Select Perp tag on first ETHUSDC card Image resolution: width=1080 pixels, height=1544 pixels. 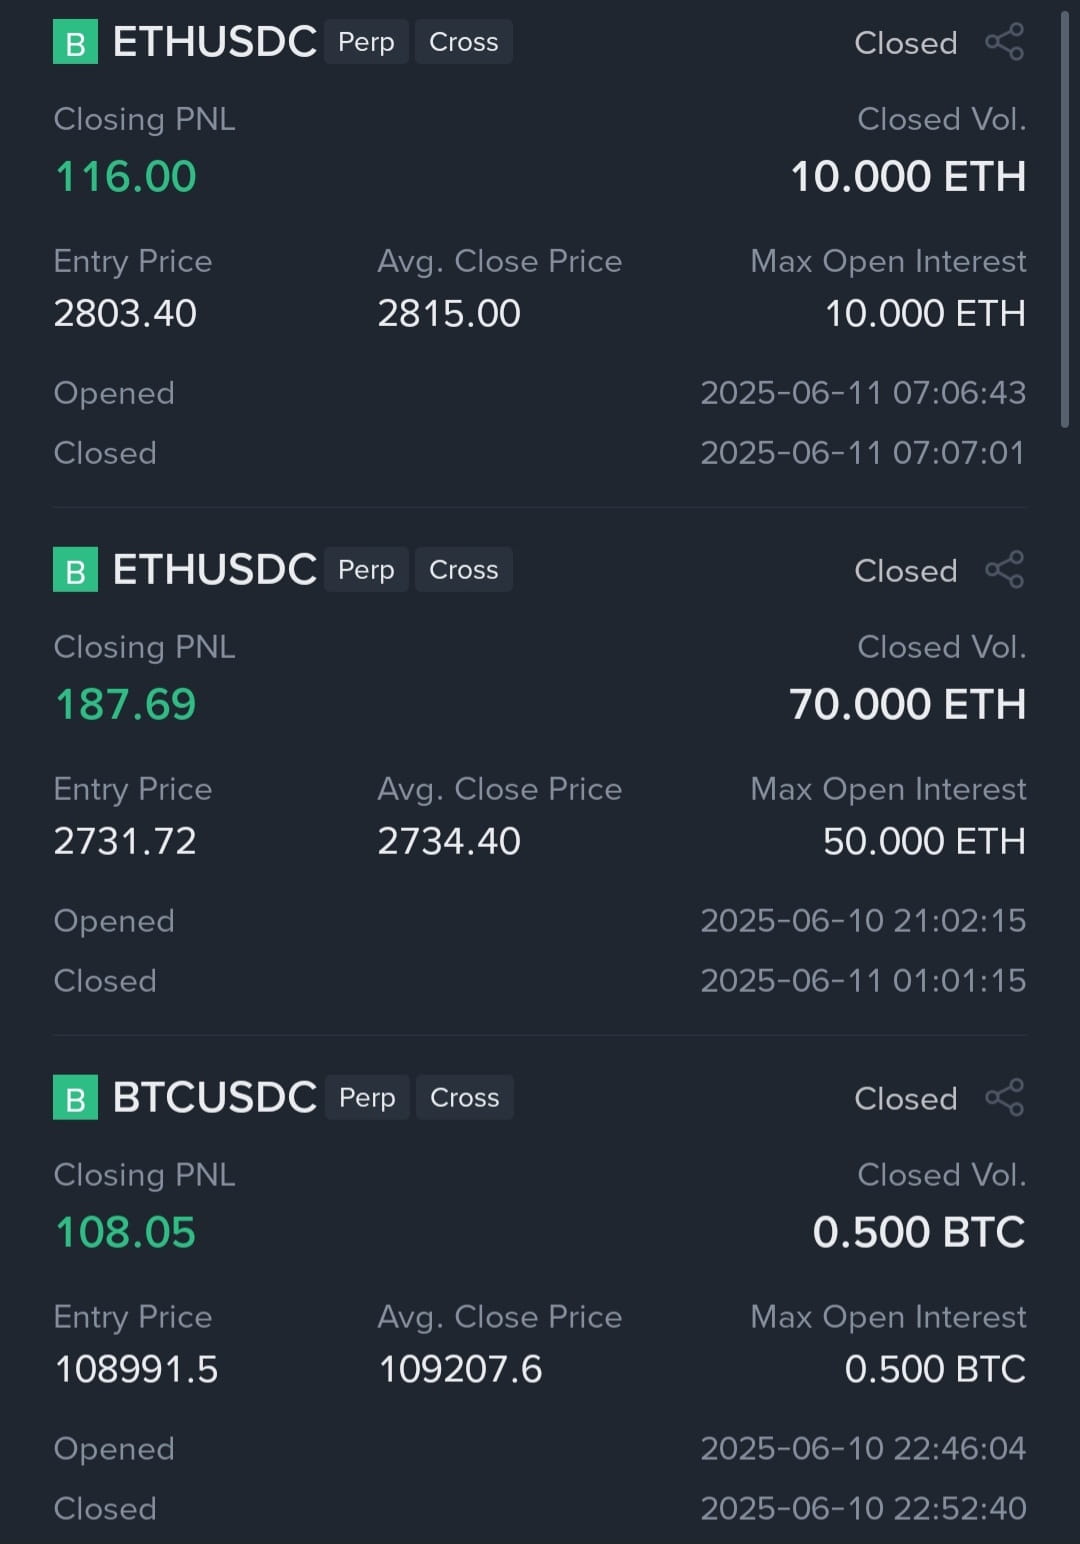tap(366, 42)
